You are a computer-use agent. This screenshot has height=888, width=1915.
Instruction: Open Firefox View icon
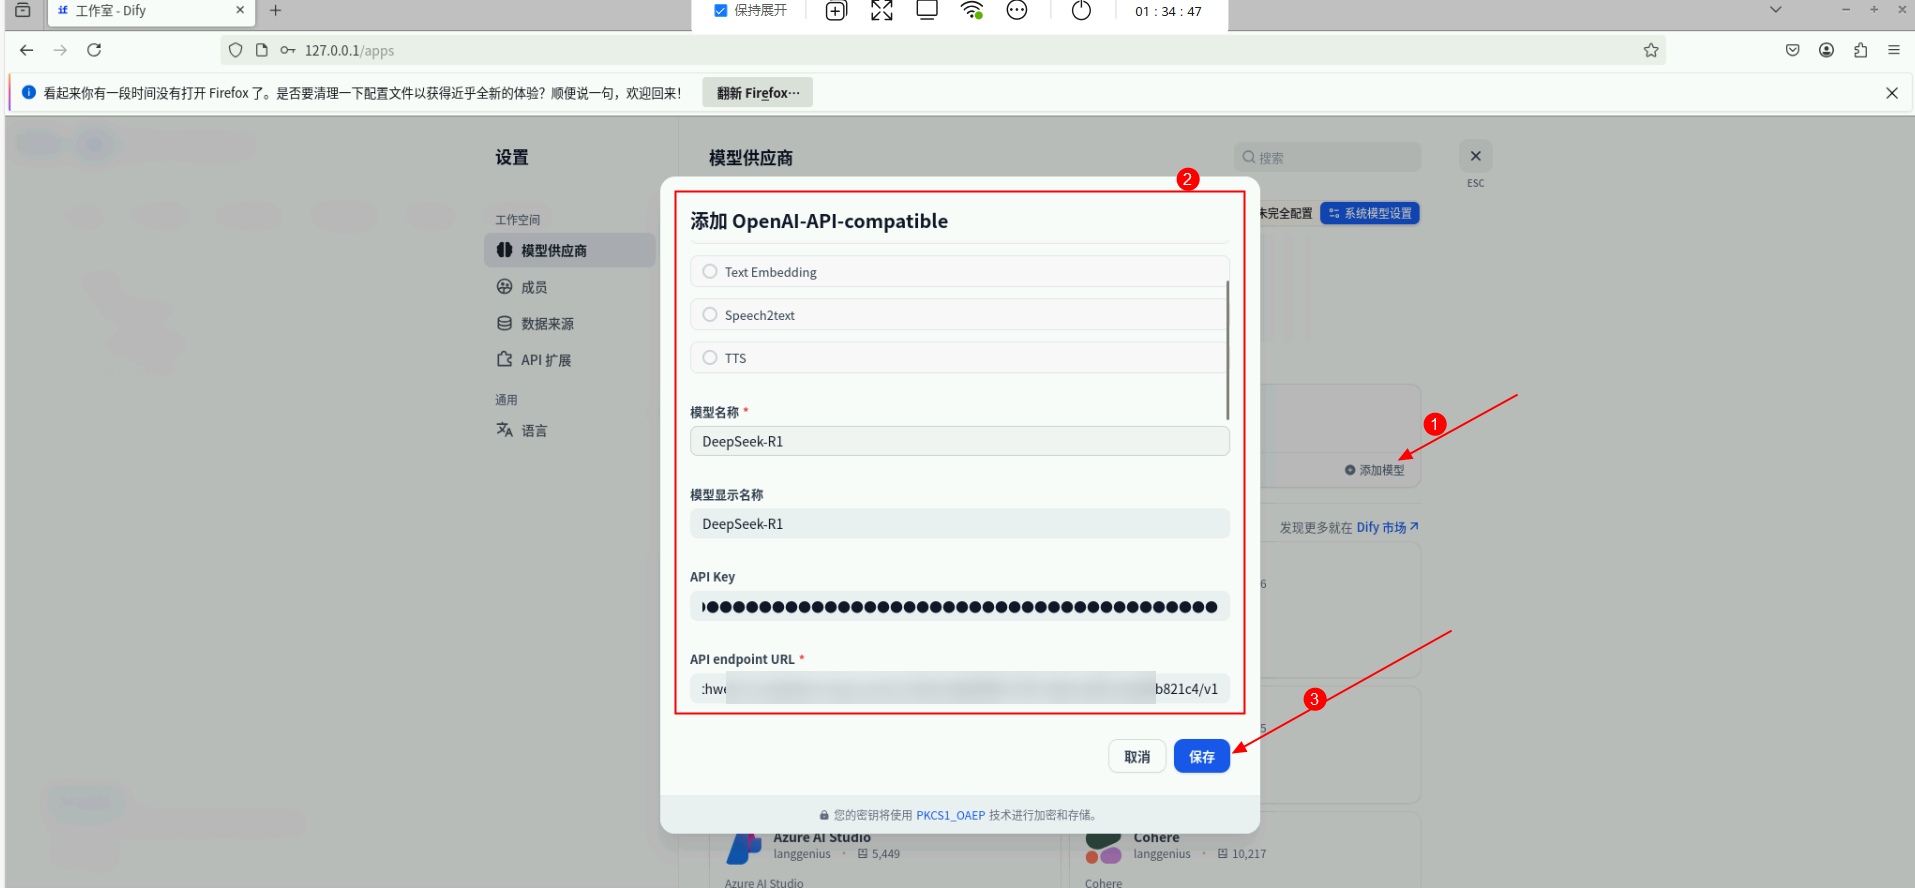[x=22, y=10]
